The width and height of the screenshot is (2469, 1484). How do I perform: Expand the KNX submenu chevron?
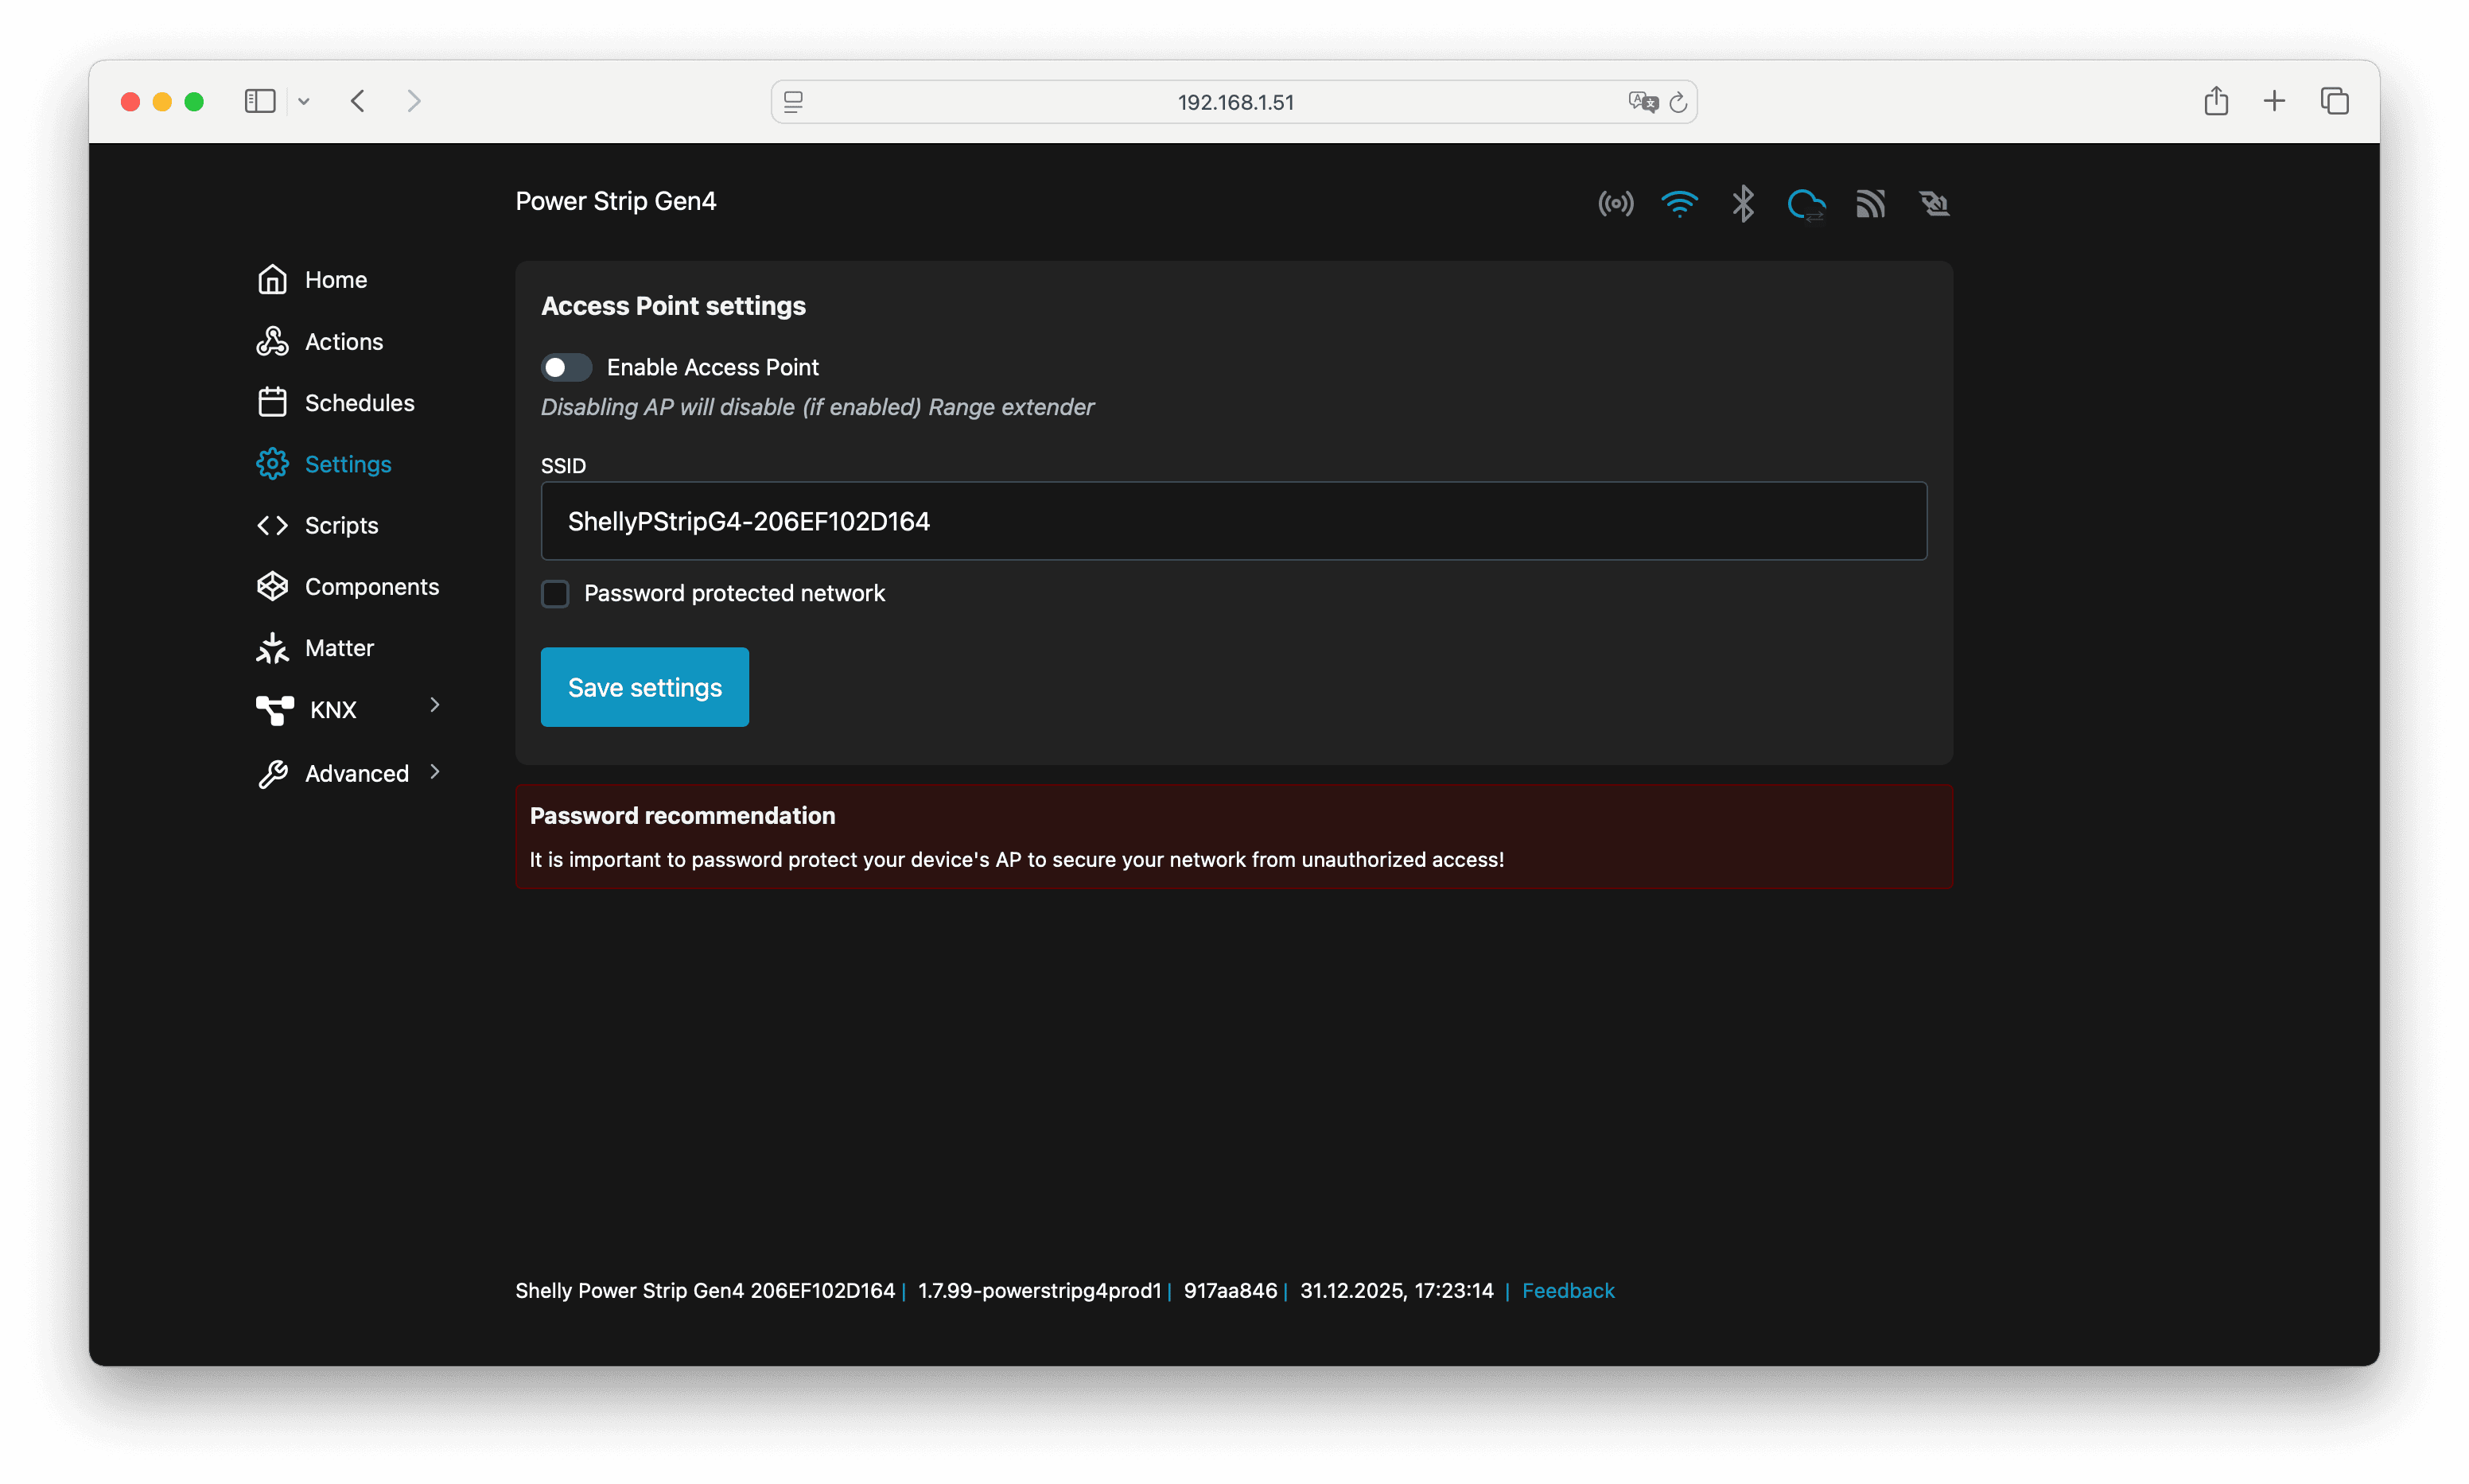click(434, 705)
